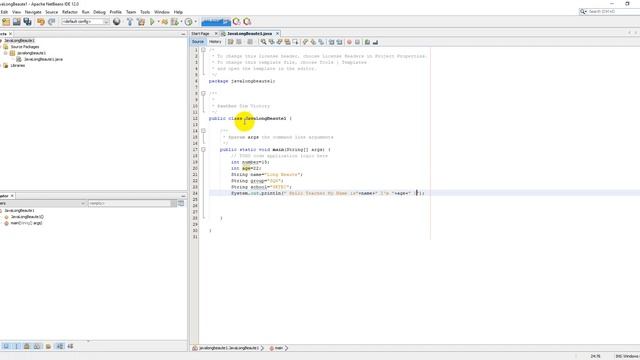Click the Navigator panel settings icon
Image resolution: width=640 pixels, height=360 pixels.
coord(181,203)
